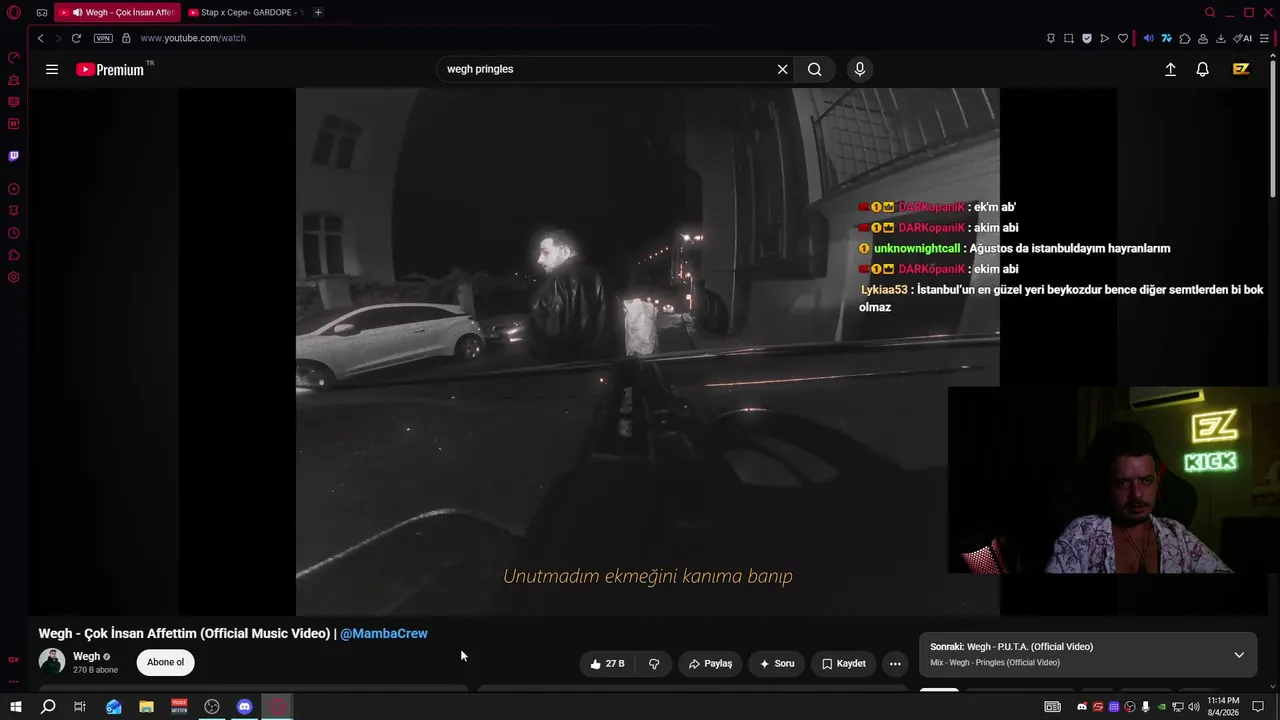The width and height of the screenshot is (1280, 720).
Task: Run the YouTube search with magnifier button
Action: tap(815, 69)
